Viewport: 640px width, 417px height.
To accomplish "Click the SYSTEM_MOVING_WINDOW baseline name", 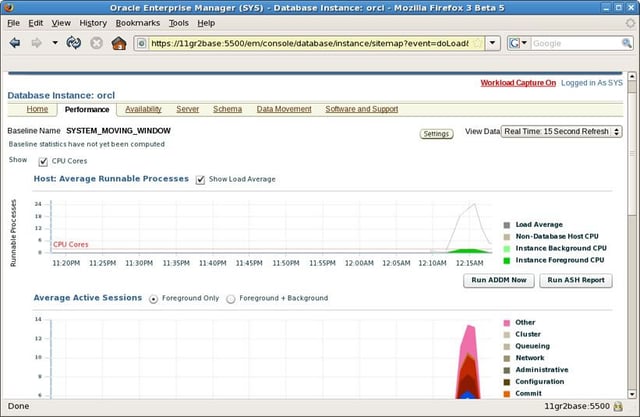I will point(118,131).
